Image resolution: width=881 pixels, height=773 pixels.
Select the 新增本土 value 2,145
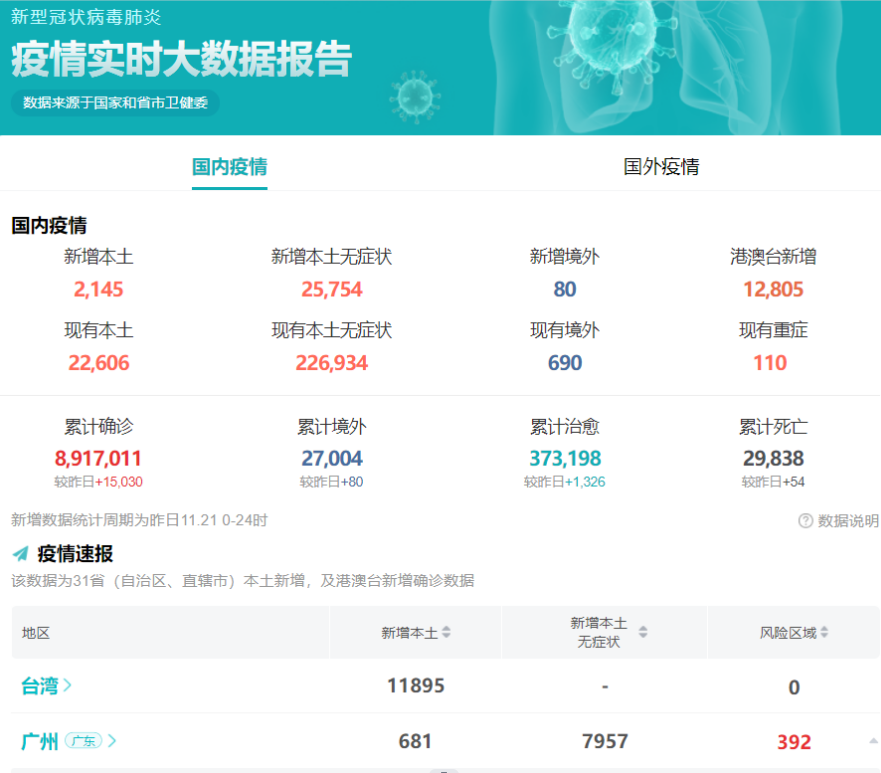pos(98,289)
